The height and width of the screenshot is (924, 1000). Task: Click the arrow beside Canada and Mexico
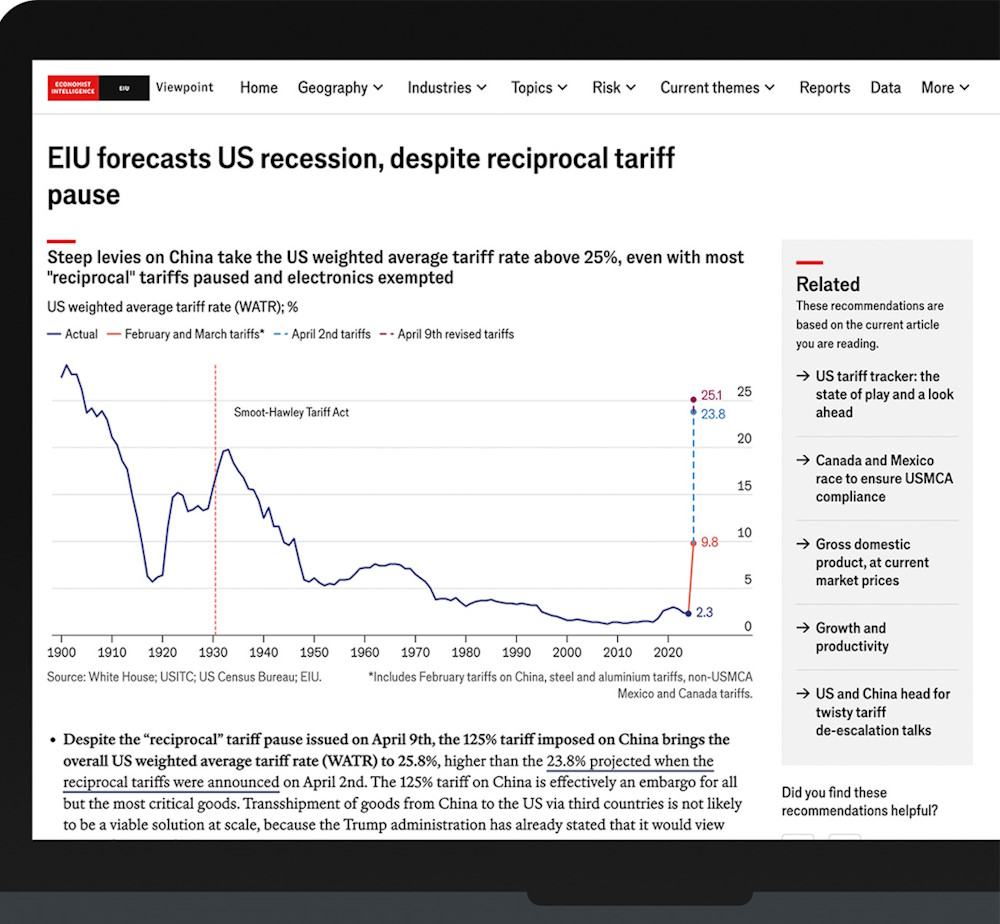(803, 460)
